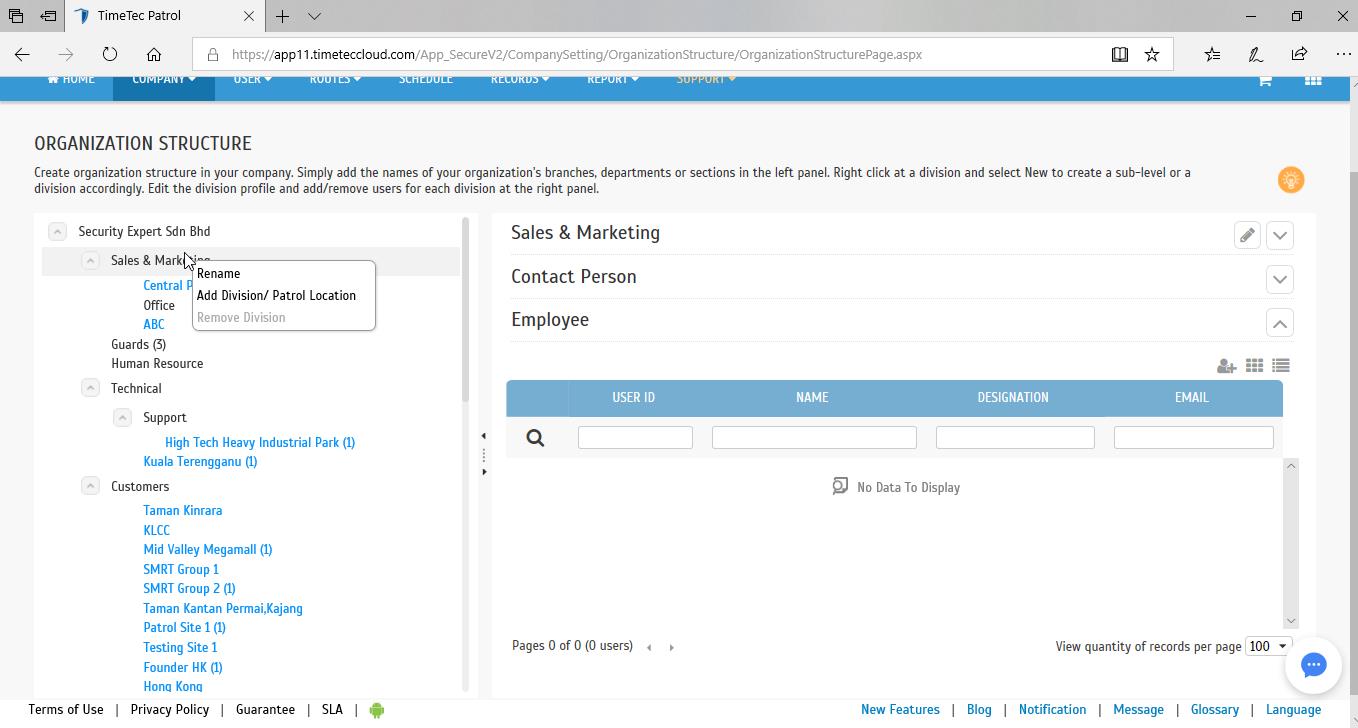Click the add notes pen icon
This screenshot has width=1358, height=728.
(1255, 54)
